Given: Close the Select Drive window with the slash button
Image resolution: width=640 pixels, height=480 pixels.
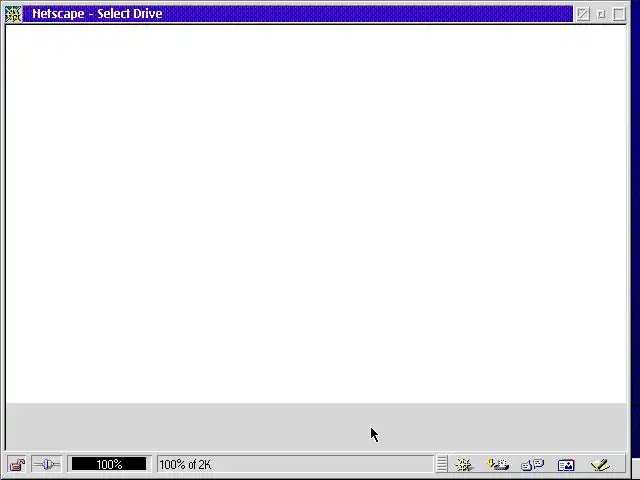Looking at the screenshot, I should (583, 14).
